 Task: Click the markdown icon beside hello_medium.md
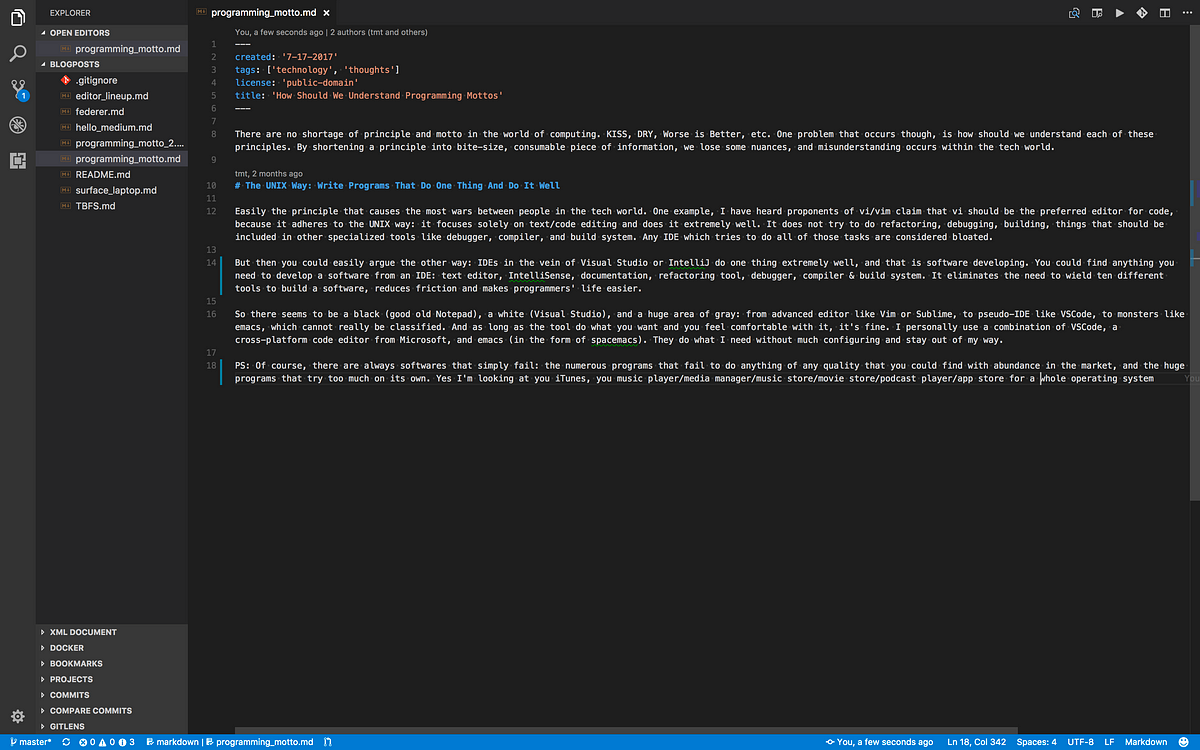[65, 127]
